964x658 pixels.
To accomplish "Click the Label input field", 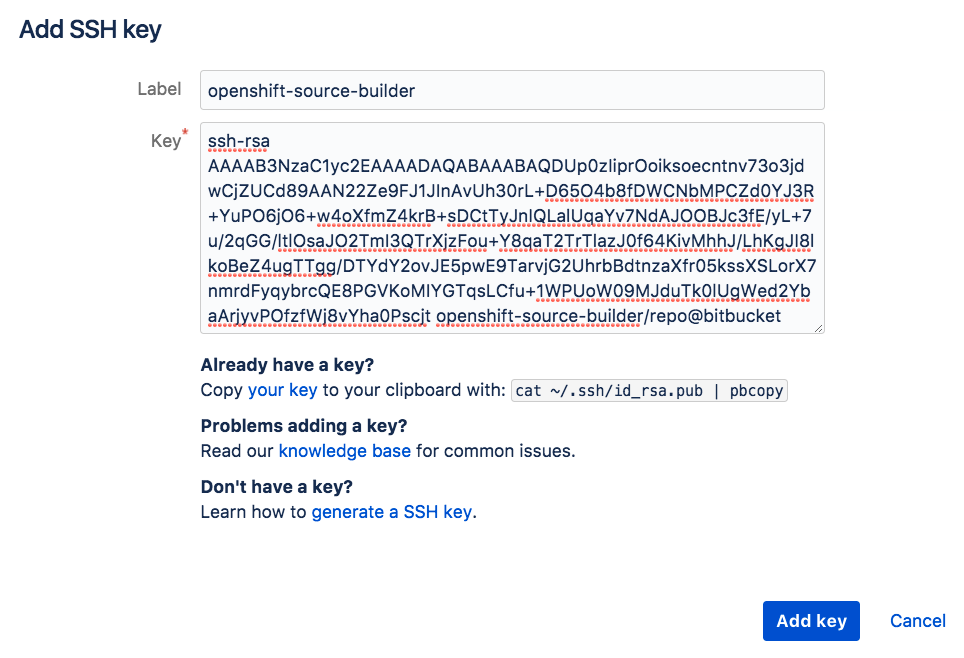I will (512, 90).
